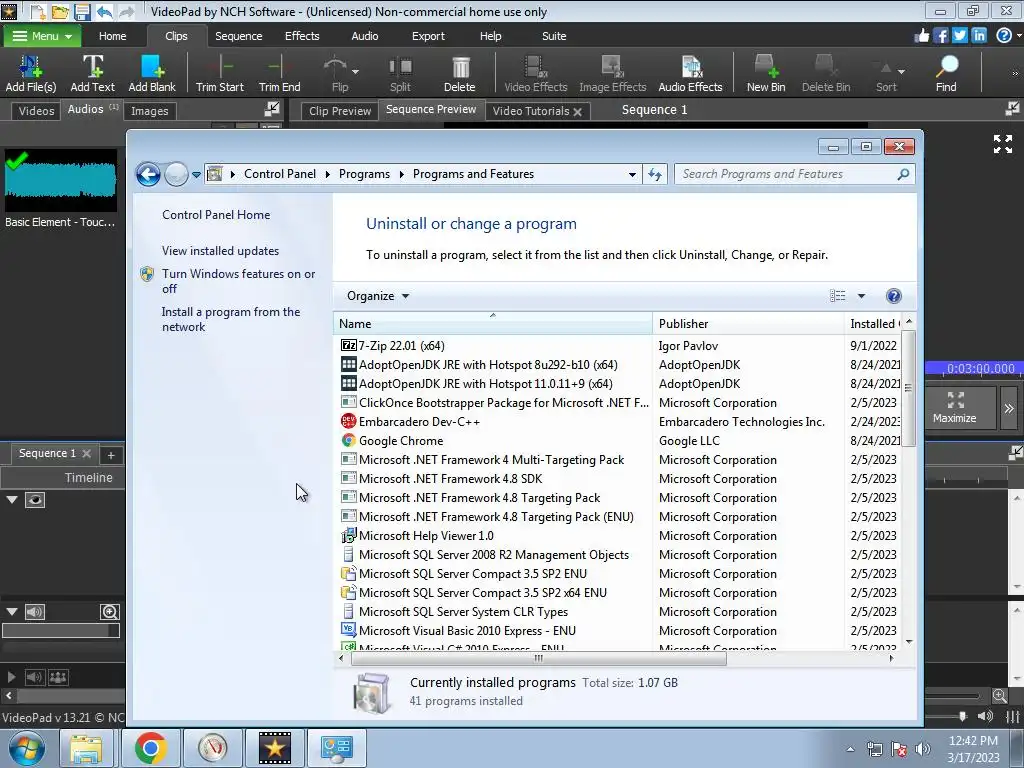This screenshot has height=768, width=1024.
Task: Add a new sequence tab
Action: click(x=111, y=455)
